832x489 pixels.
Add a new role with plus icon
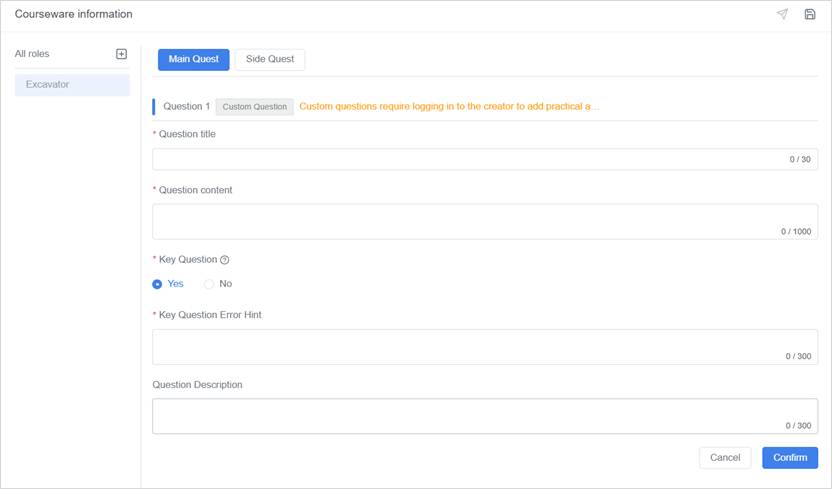pyautogui.click(x=122, y=54)
